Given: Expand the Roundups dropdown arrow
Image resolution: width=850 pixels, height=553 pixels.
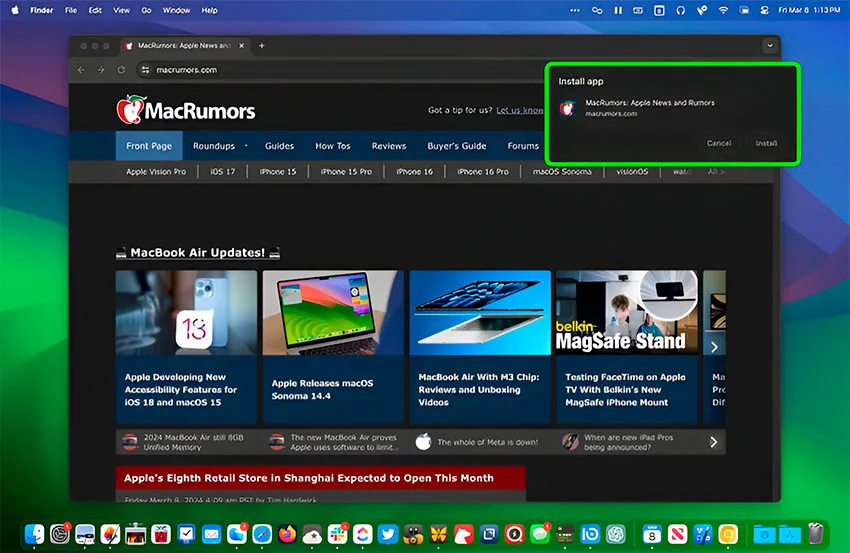Looking at the screenshot, I should pyautogui.click(x=246, y=146).
